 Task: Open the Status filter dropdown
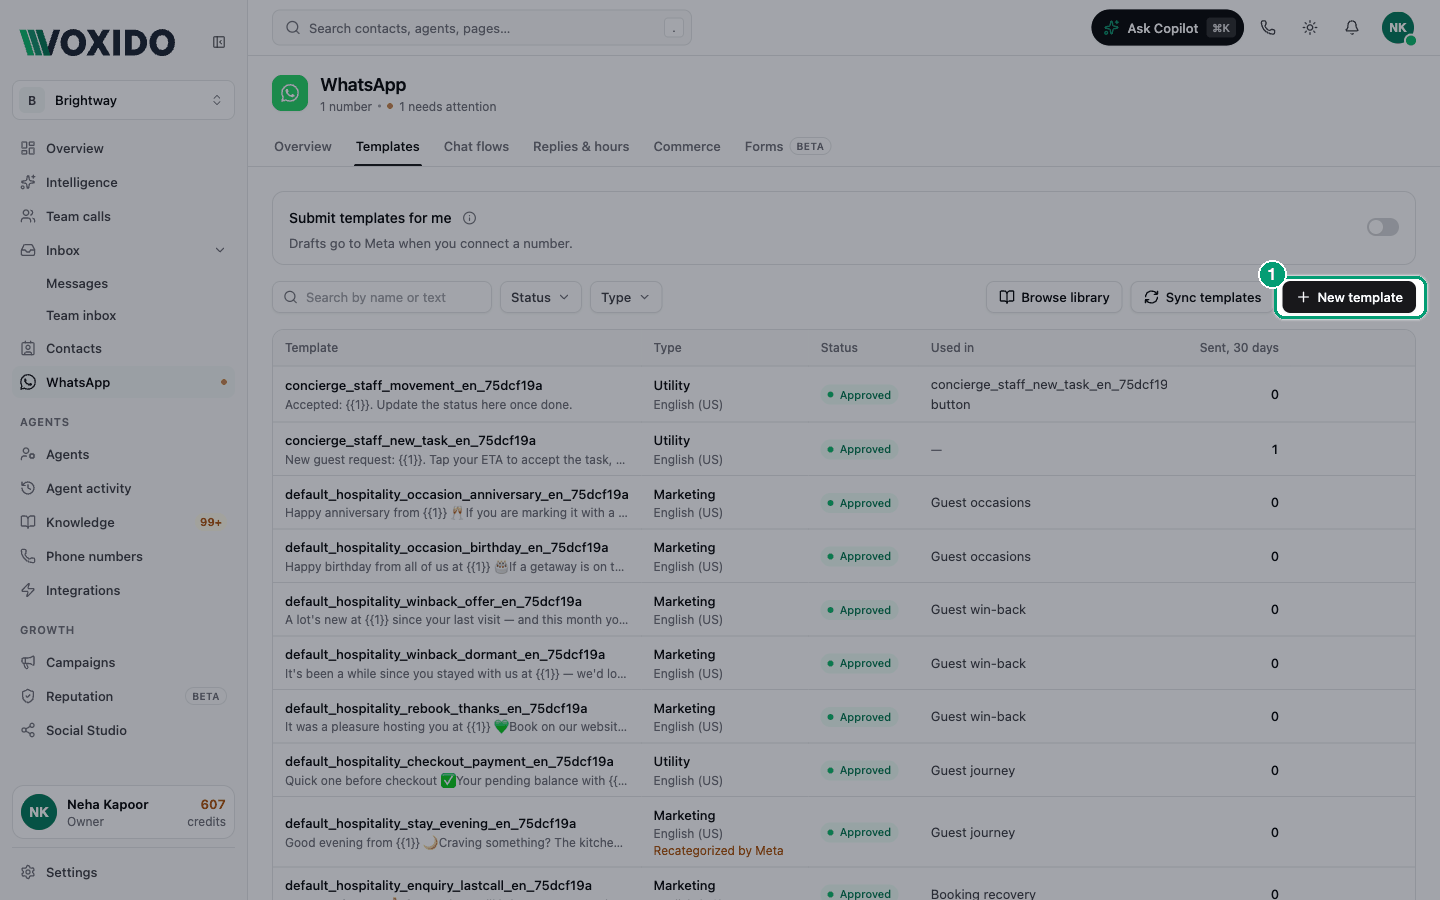(540, 297)
